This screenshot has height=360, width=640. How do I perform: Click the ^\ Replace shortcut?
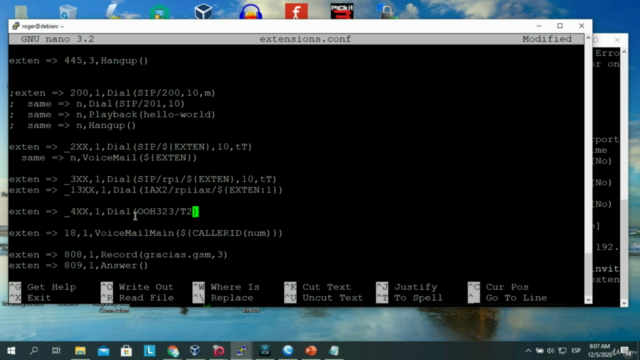click(x=223, y=298)
